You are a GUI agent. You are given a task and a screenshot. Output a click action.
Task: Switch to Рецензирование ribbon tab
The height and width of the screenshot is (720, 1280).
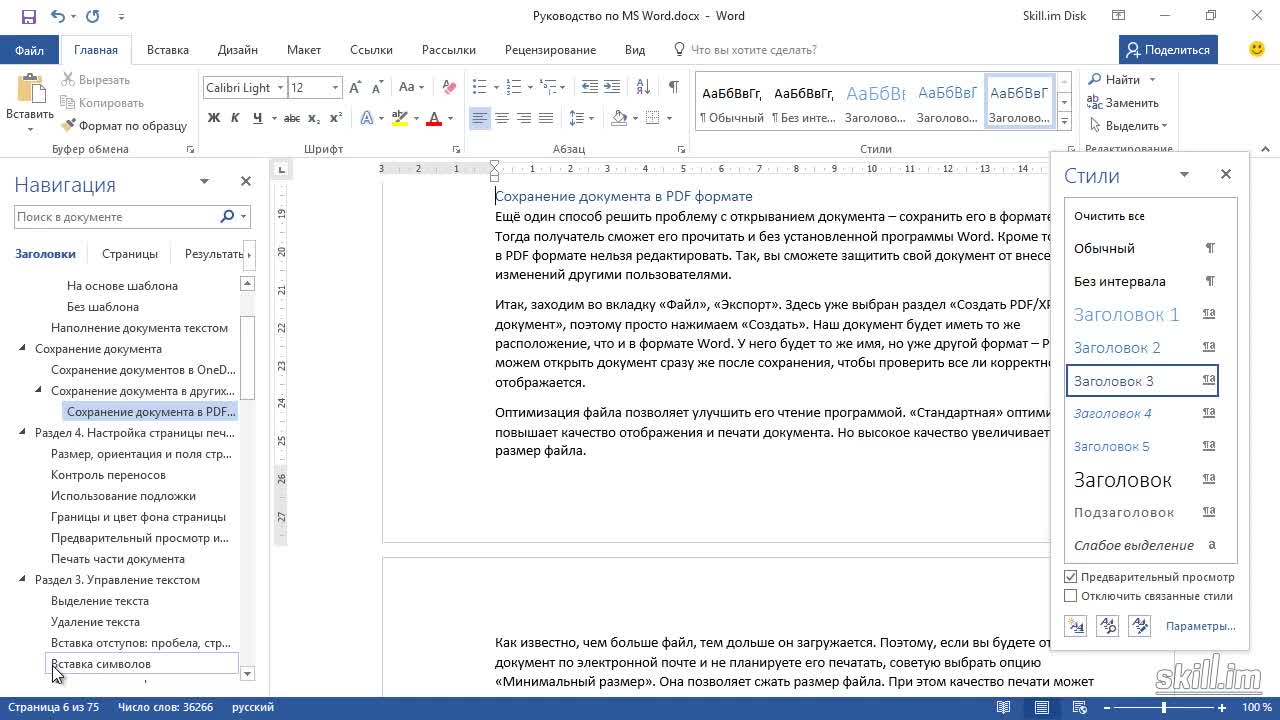tap(550, 50)
